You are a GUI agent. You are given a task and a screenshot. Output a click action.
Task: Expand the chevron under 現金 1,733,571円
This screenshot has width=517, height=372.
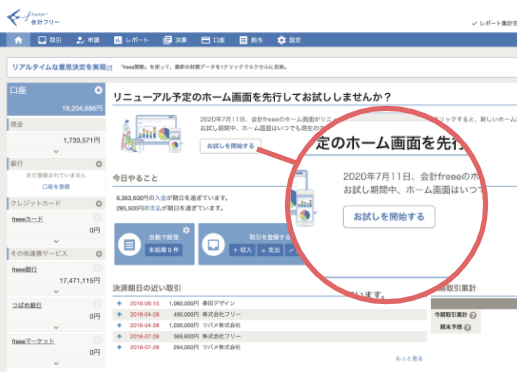(x=56, y=152)
